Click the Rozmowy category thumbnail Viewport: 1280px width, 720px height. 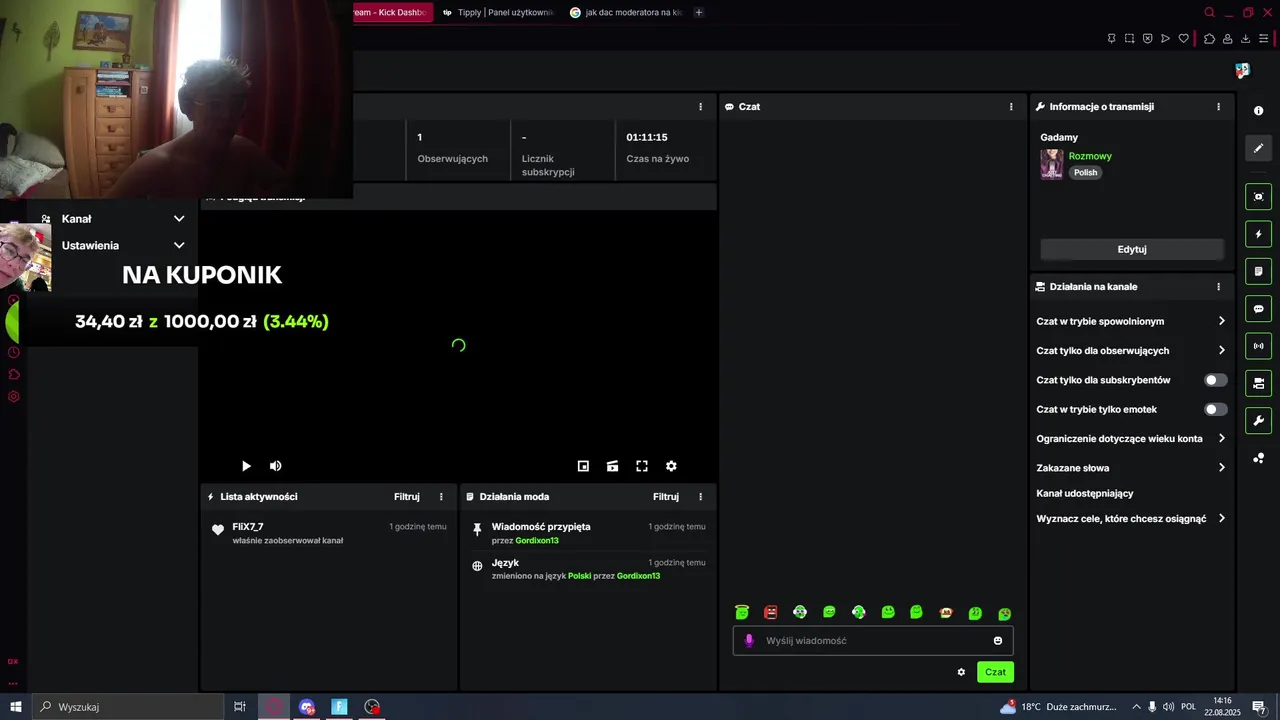(1052, 164)
